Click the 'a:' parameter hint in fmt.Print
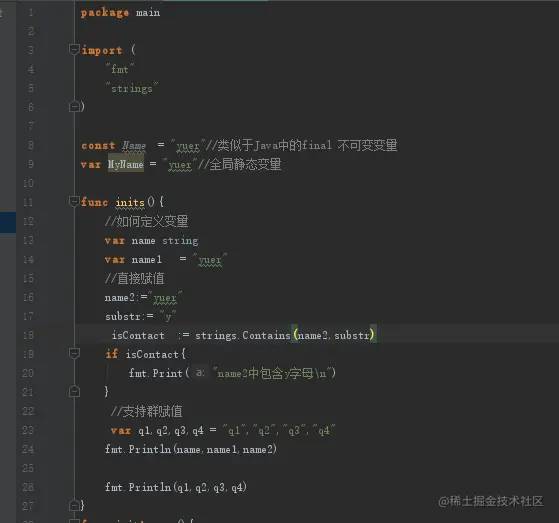The height and width of the screenshot is (523, 559). [x=200, y=373]
